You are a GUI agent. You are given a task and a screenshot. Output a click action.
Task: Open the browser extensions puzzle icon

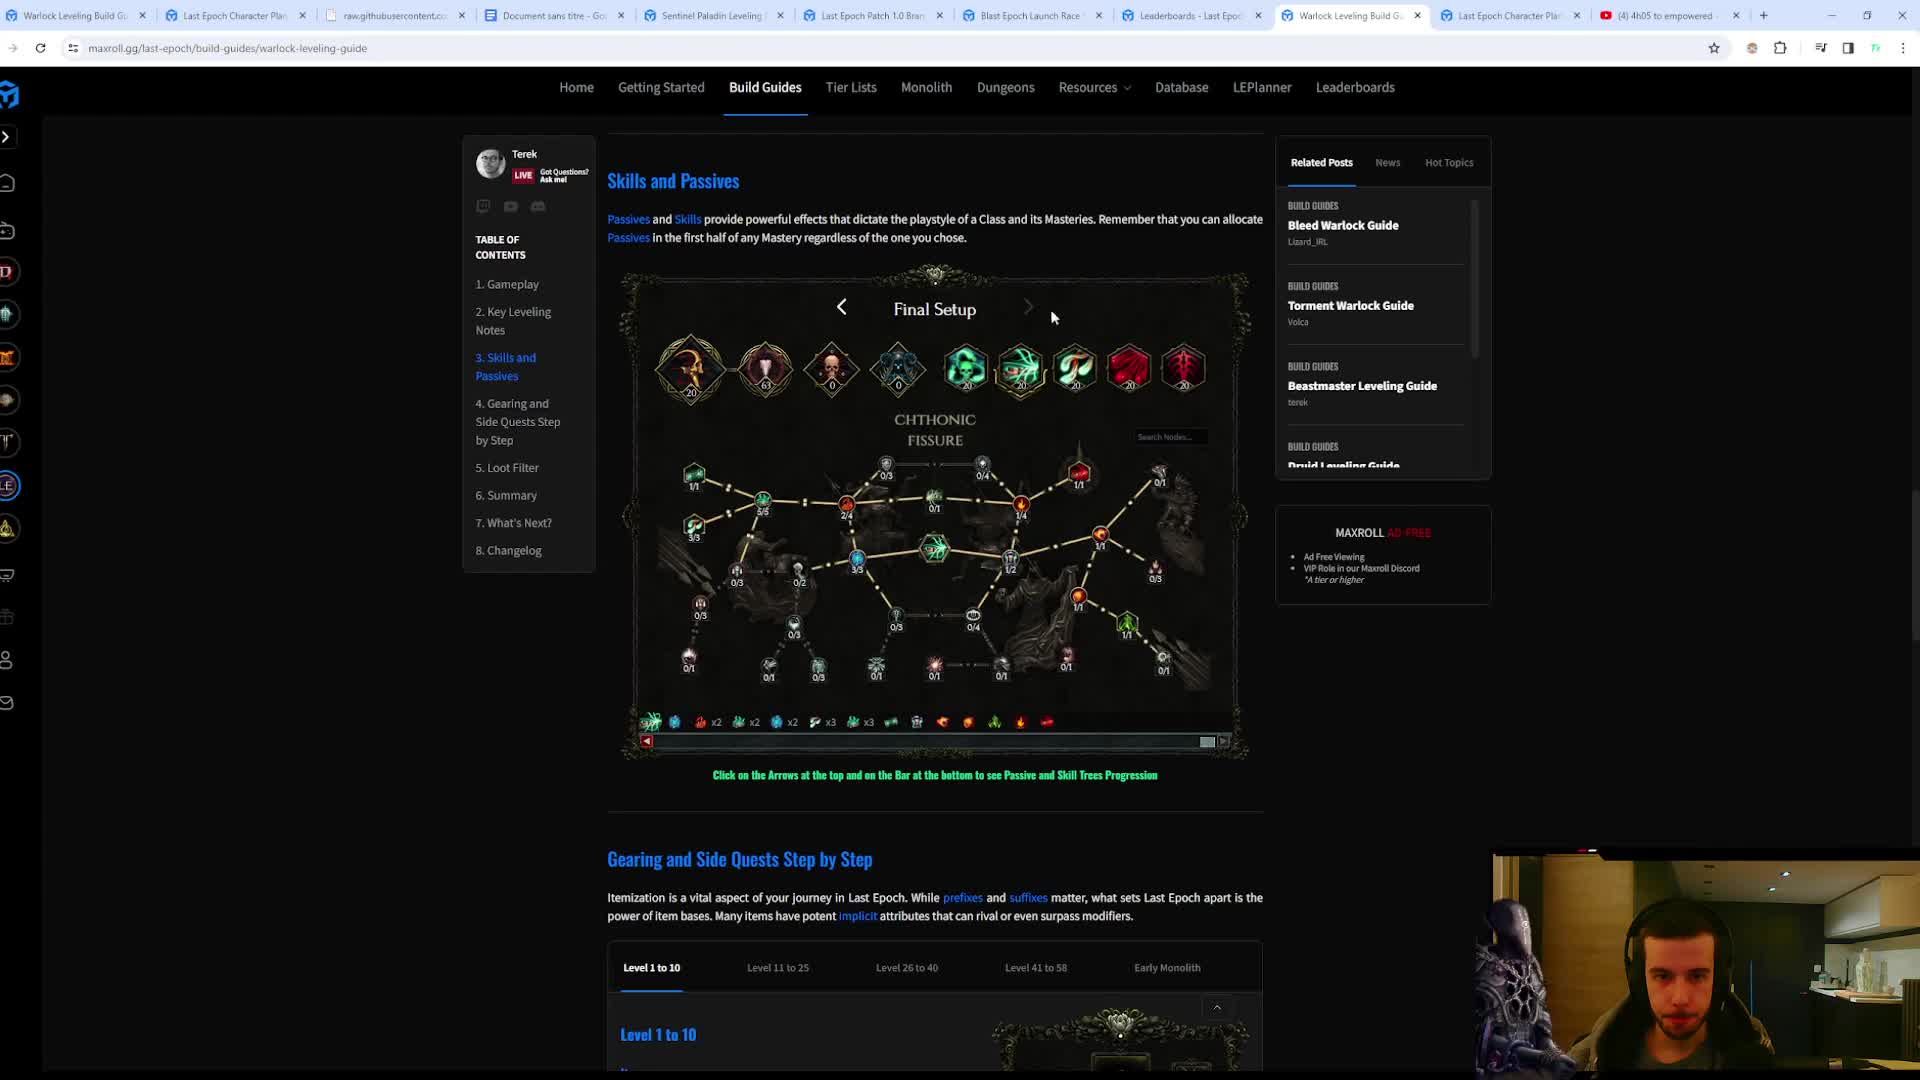click(1780, 48)
